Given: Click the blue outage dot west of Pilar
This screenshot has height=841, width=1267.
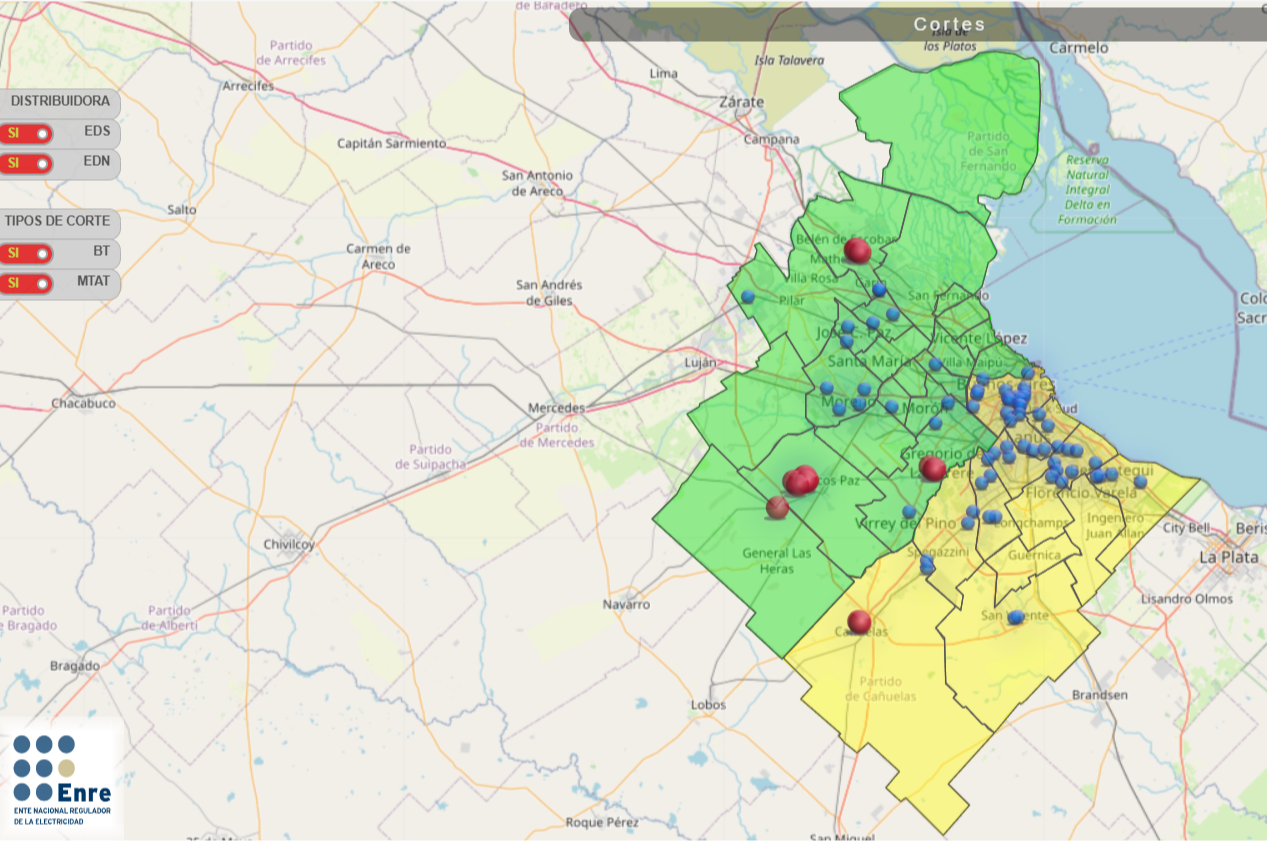Looking at the screenshot, I should (x=747, y=296).
